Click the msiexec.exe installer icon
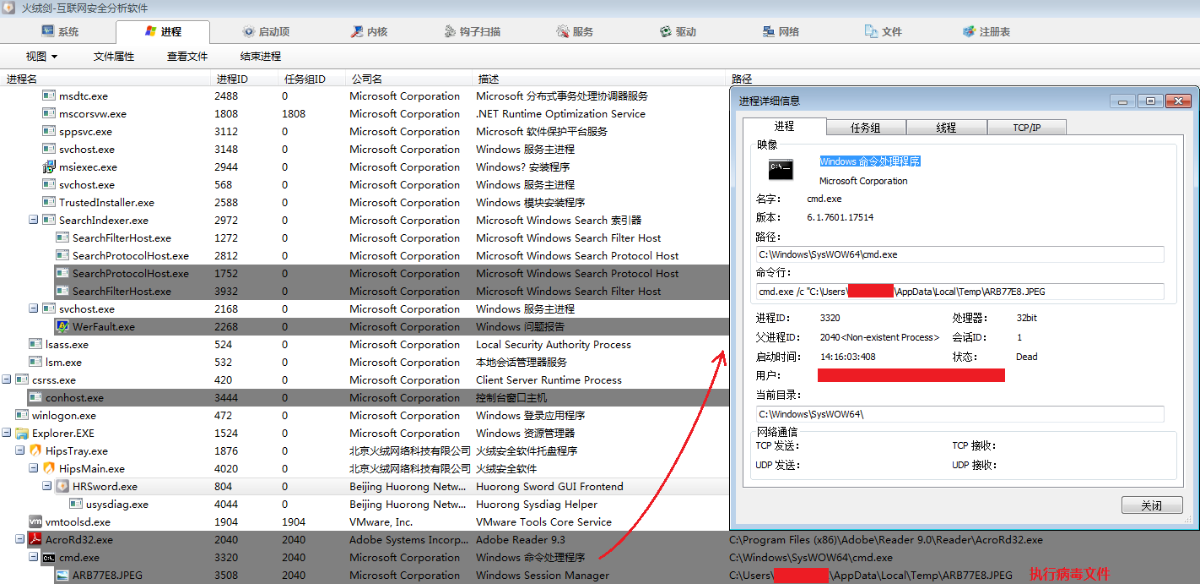Image resolution: width=1200 pixels, height=584 pixels. (x=49, y=167)
